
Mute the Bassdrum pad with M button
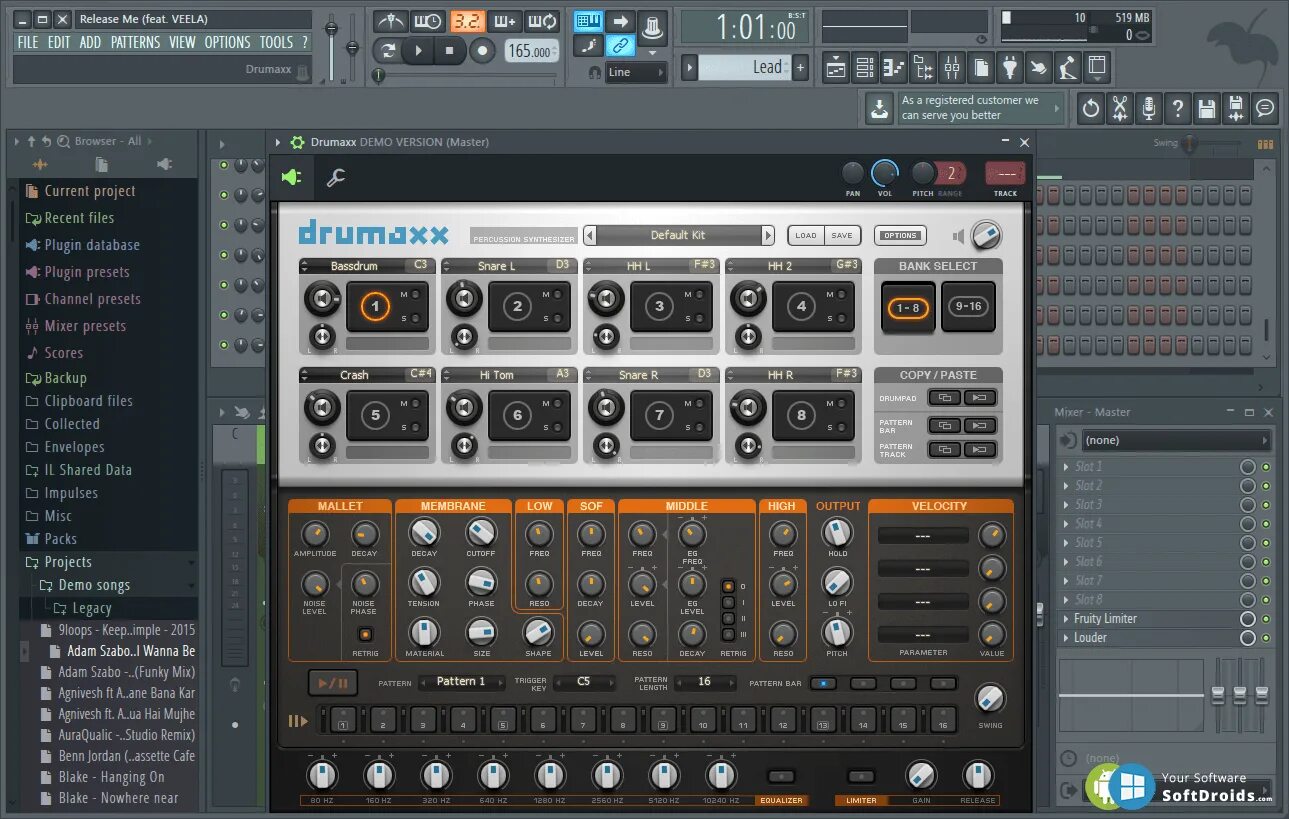(x=413, y=294)
